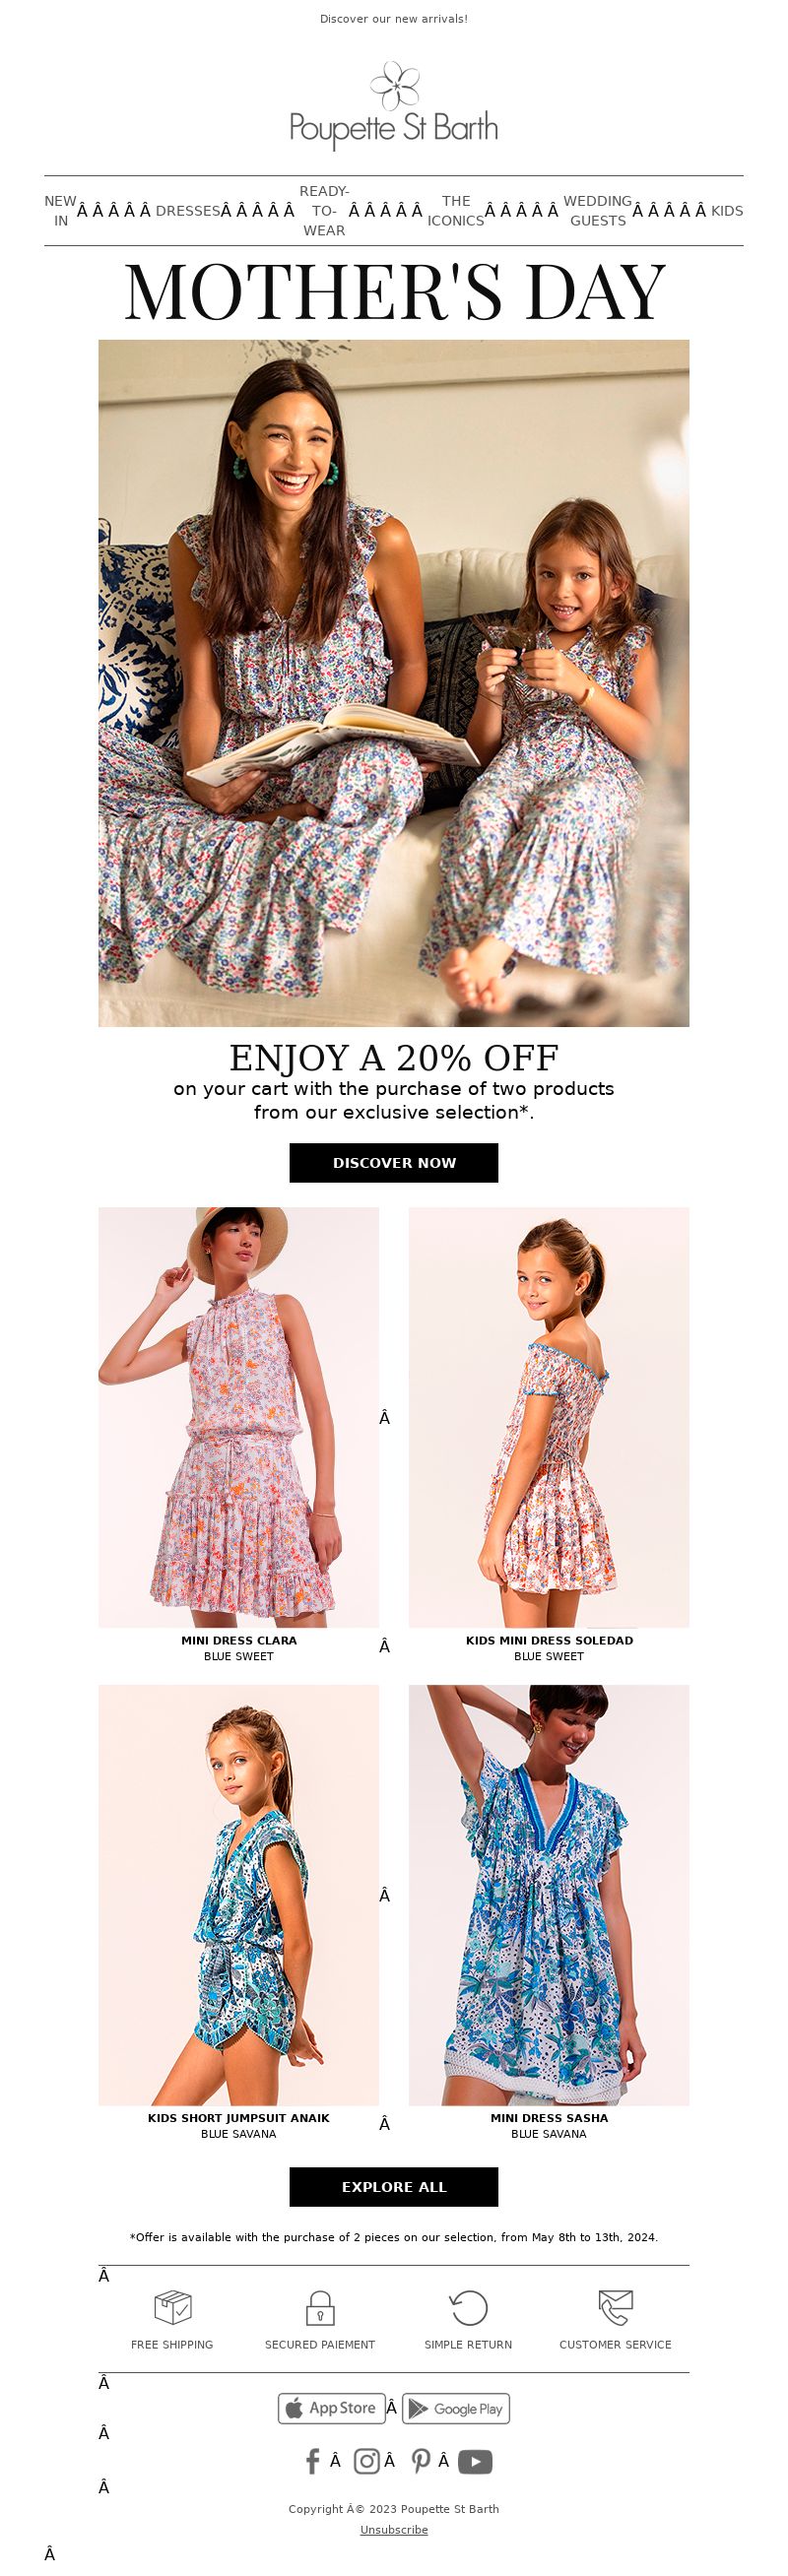The width and height of the screenshot is (788, 2576).
Task: Select the DRESSES menu item
Action: pyautogui.click(x=188, y=211)
